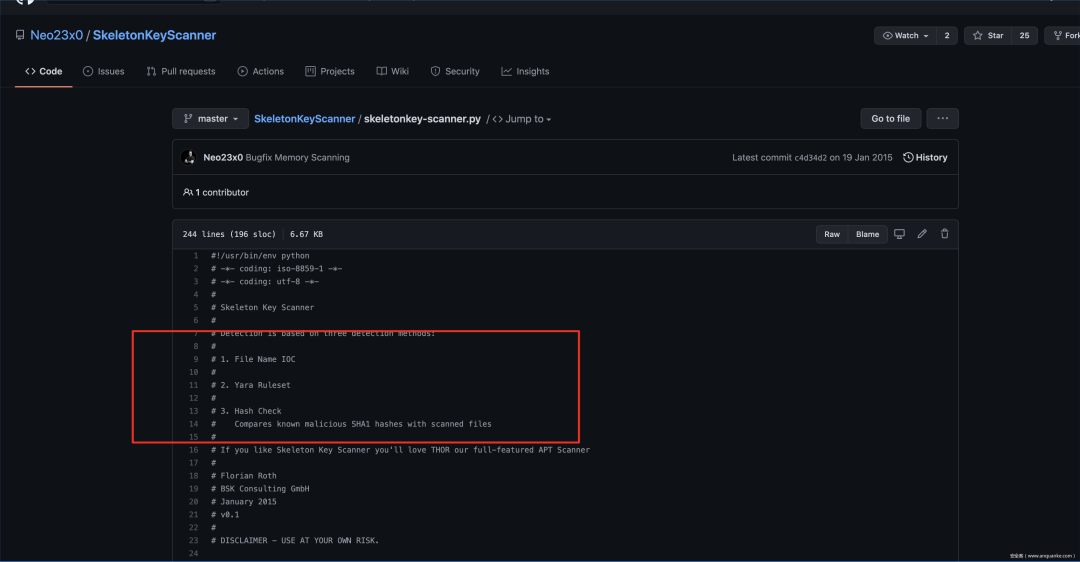Delete this file with the trash icon

click(944, 234)
